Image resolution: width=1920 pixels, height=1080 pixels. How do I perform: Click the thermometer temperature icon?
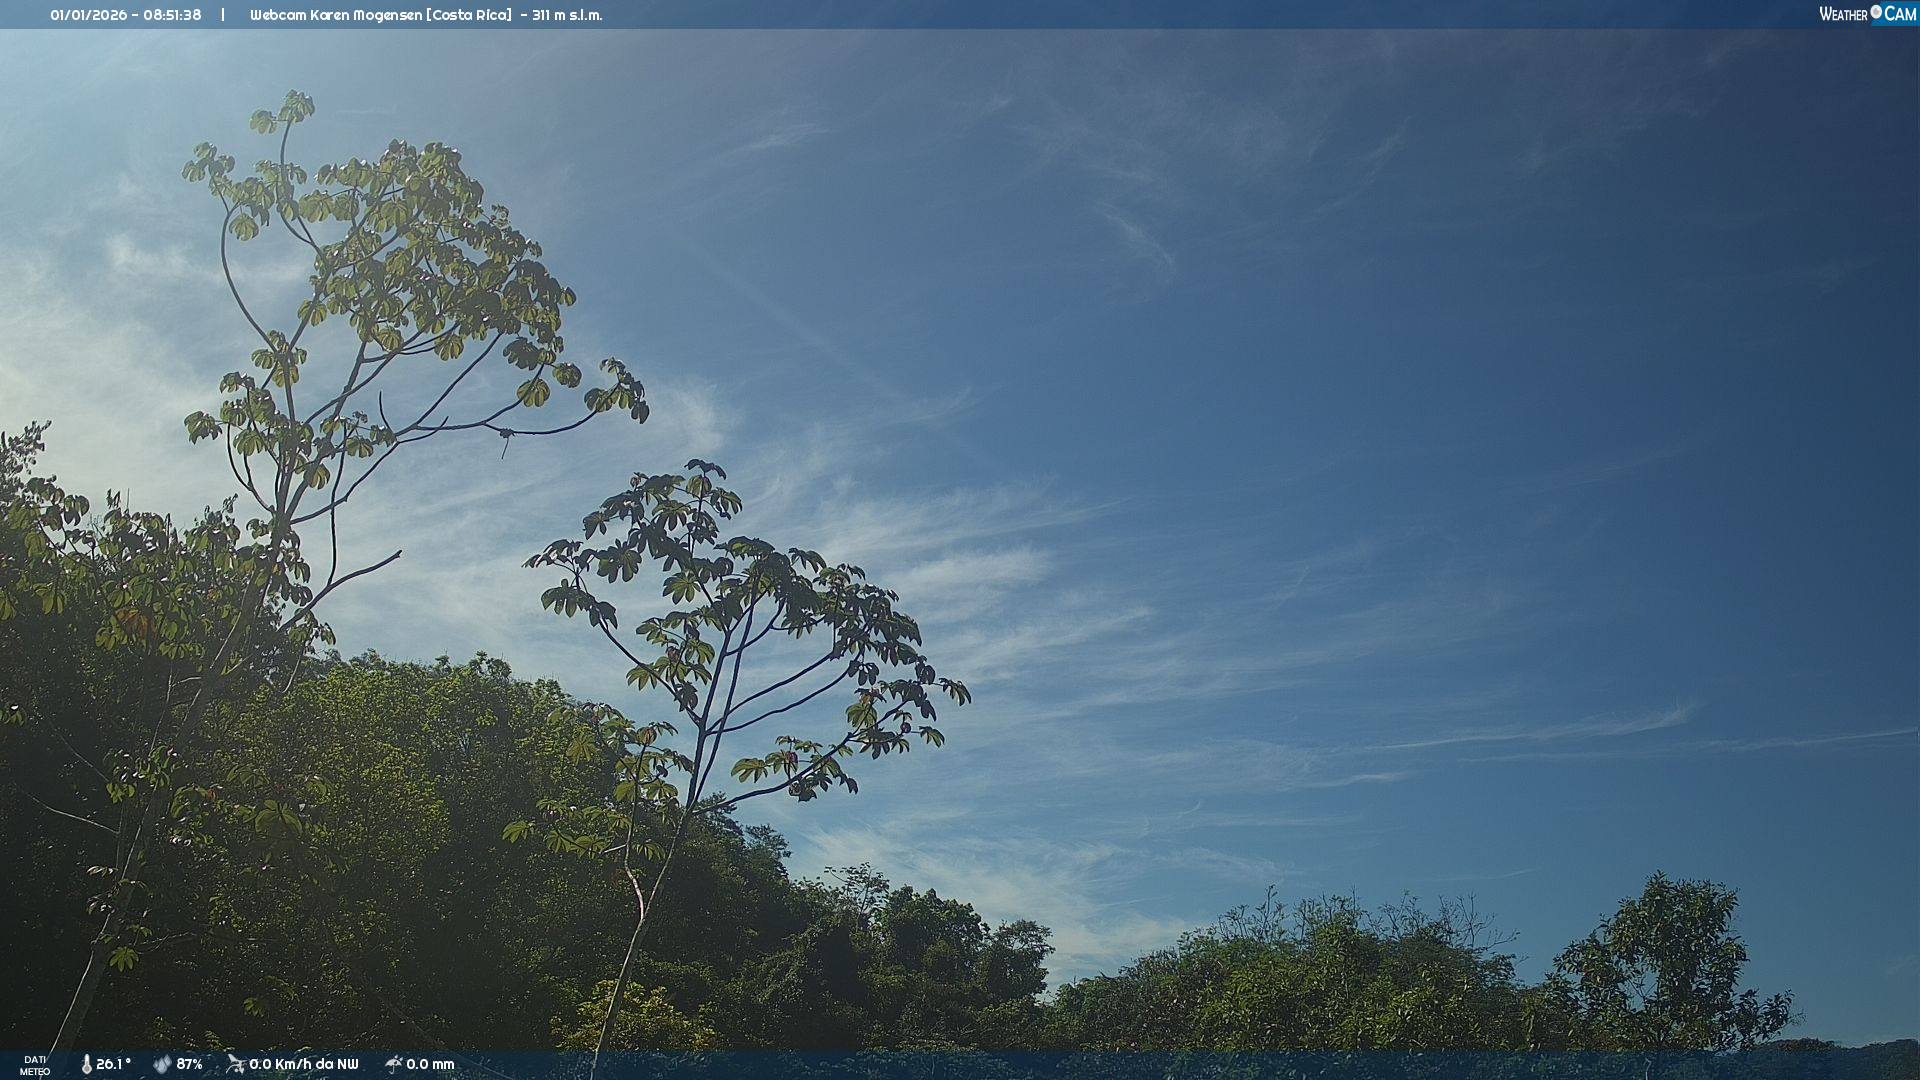coord(87,1064)
